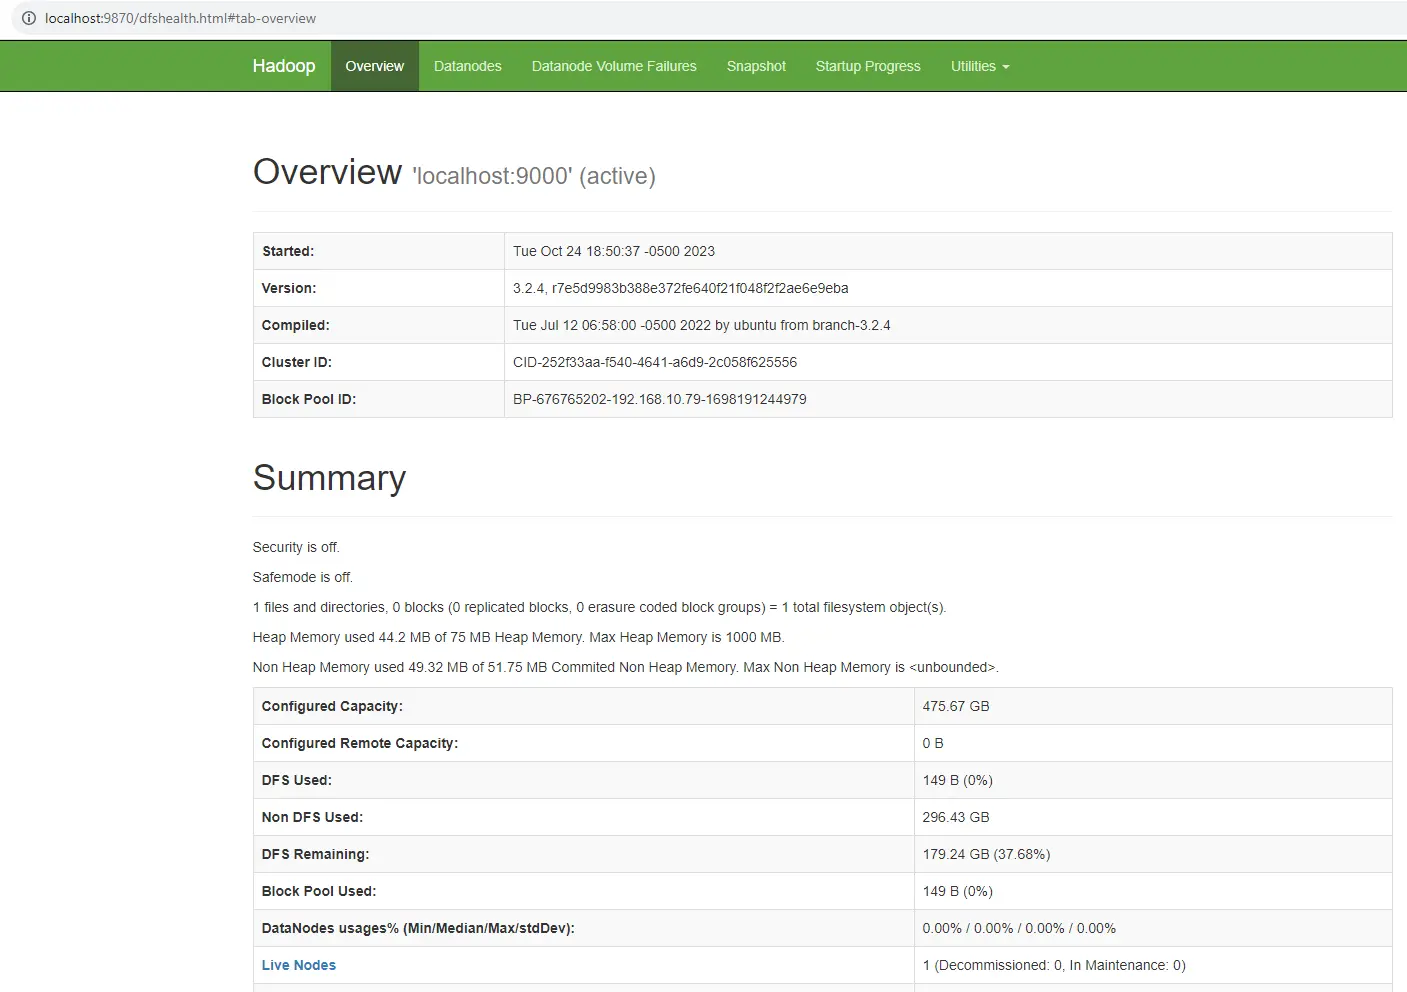
Task: Click the Started: row label
Action: [288, 251]
